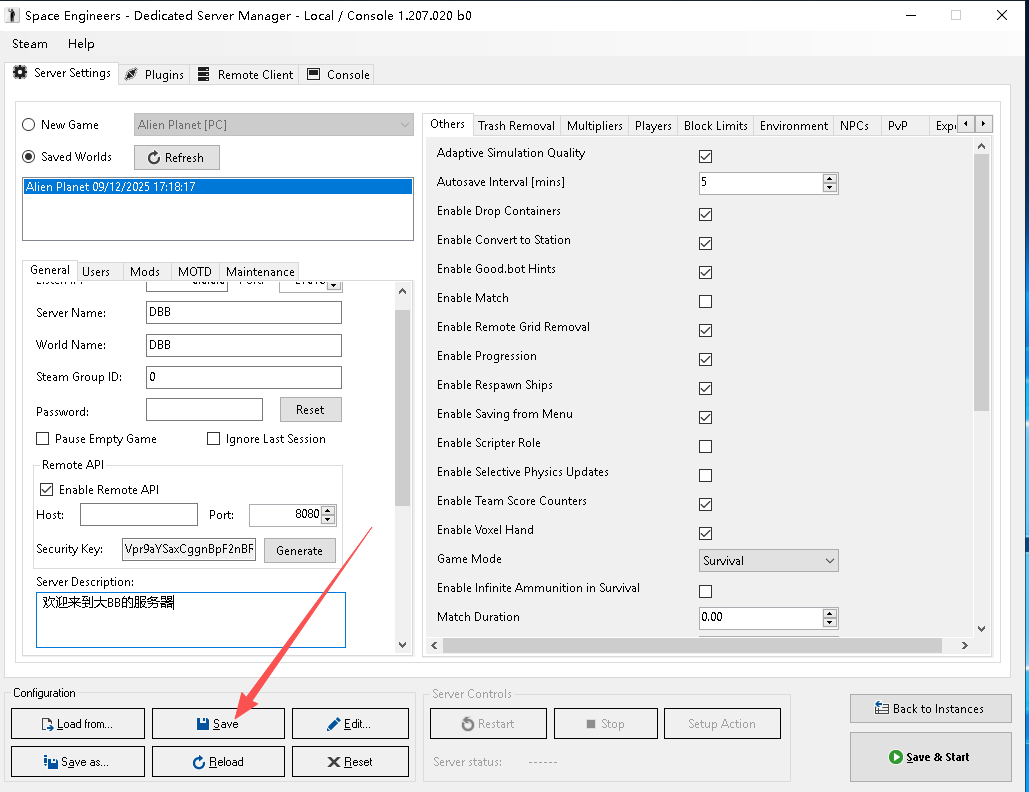This screenshot has height=792, width=1029.
Task: Reset configuration with the X icon
Action: 350,762
